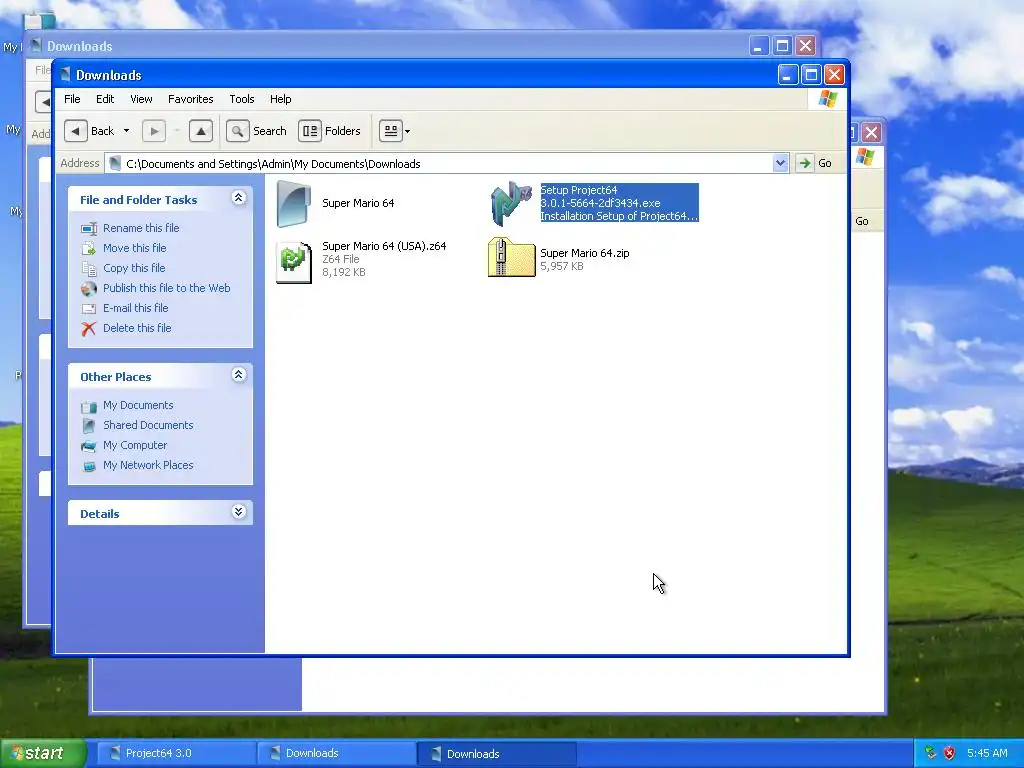
Task: Open the Favorites menu
Action: pyautogui.click(x=191, y=99)
